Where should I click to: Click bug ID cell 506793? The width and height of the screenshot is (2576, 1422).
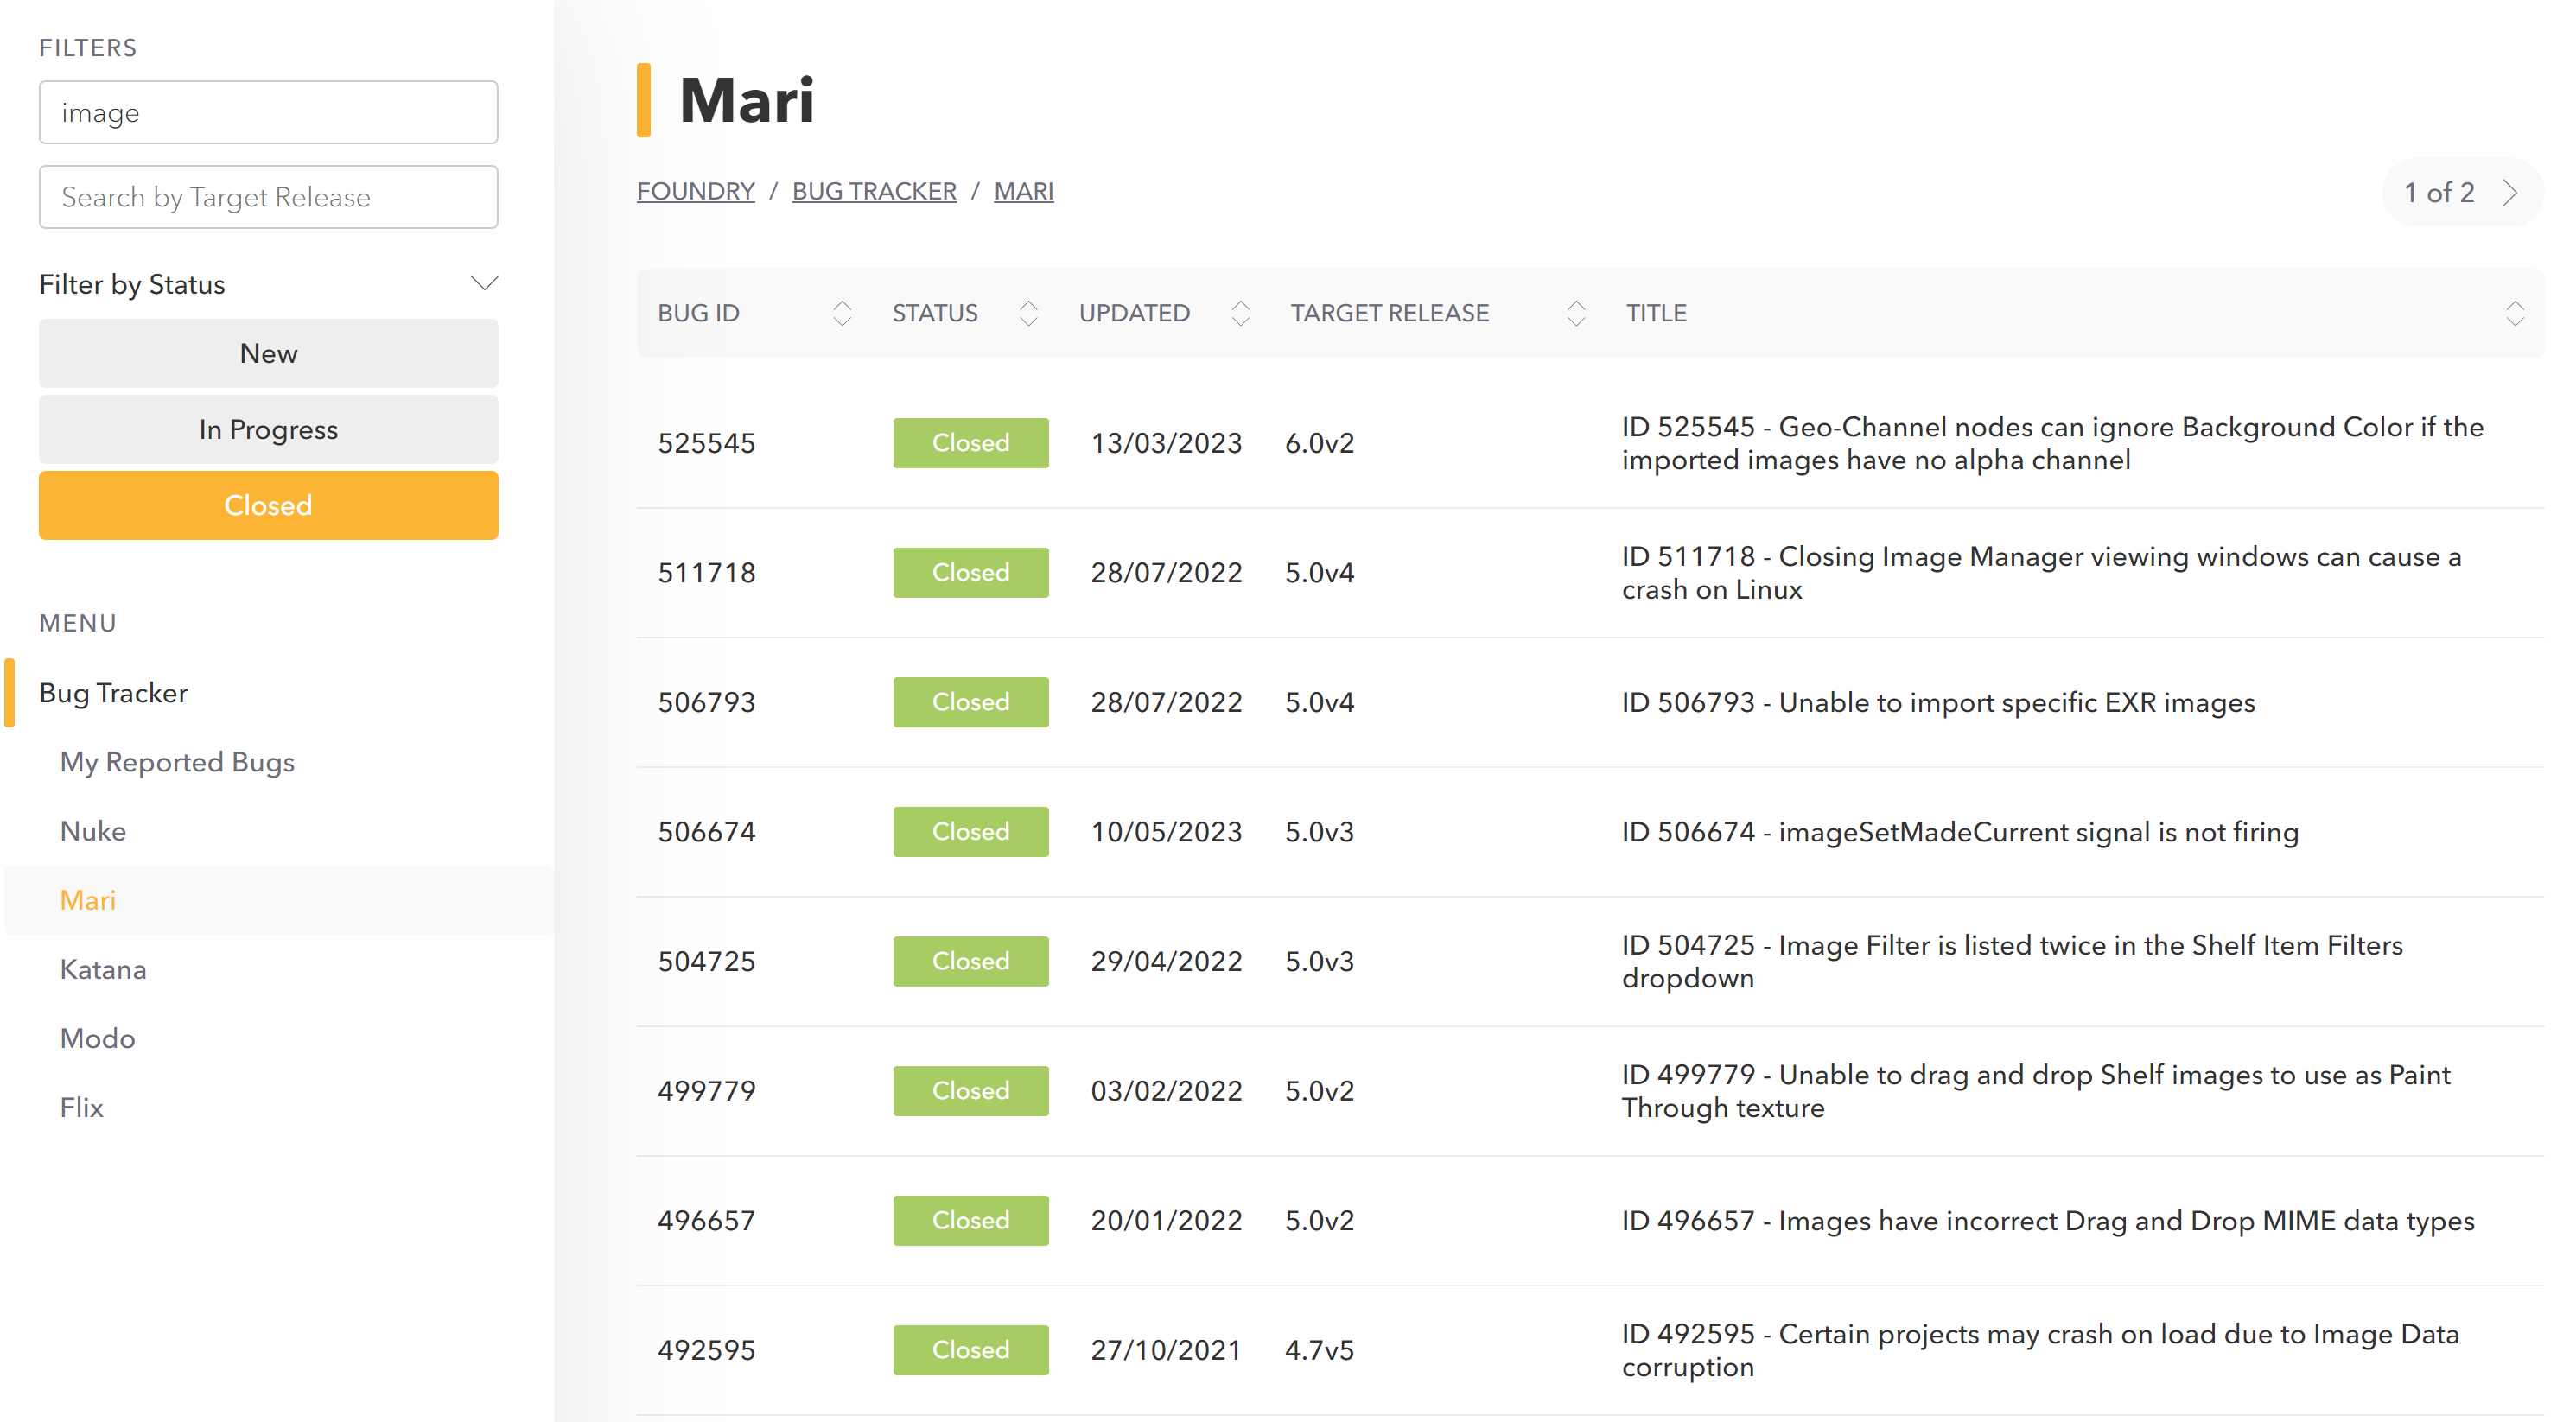pyautogui.click(x=706, y=702)
